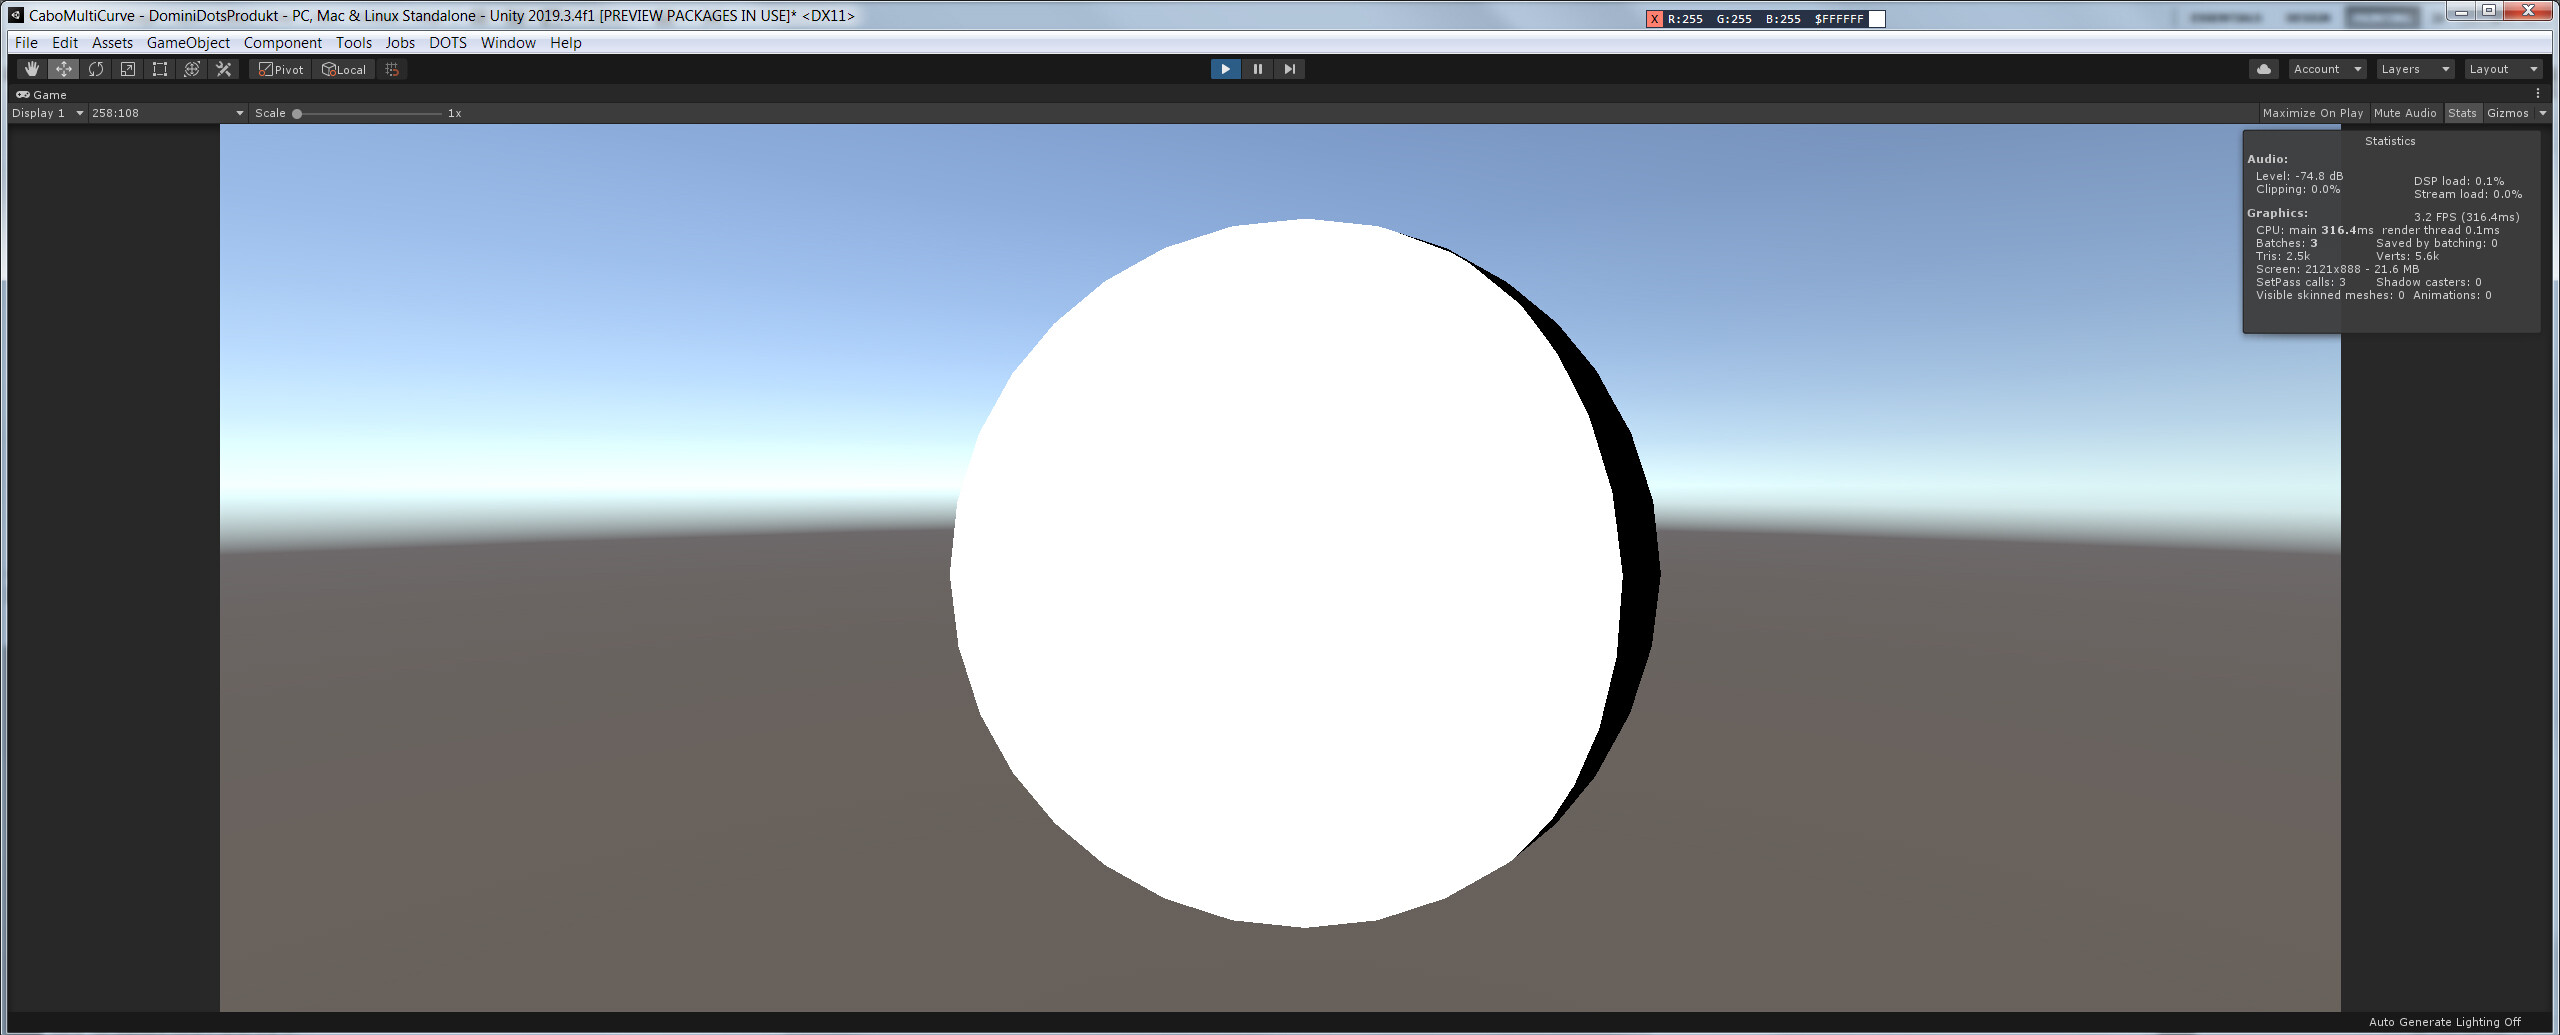Select the Hand tool
The width and height of the screenshot is (2560, 1035).
pyautogui.click(x=31, y=68)
